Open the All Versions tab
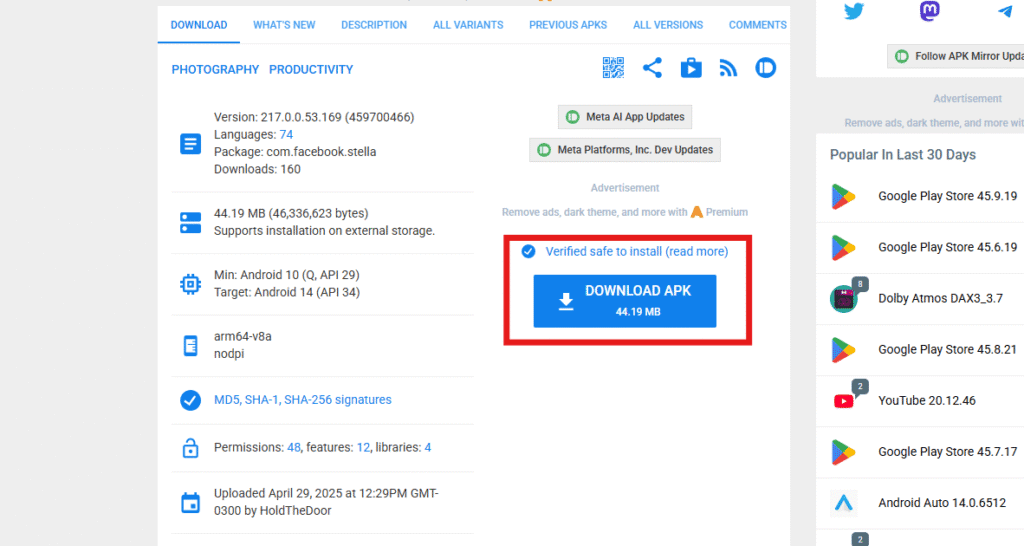1024x546 pixels. coord(667,25)
